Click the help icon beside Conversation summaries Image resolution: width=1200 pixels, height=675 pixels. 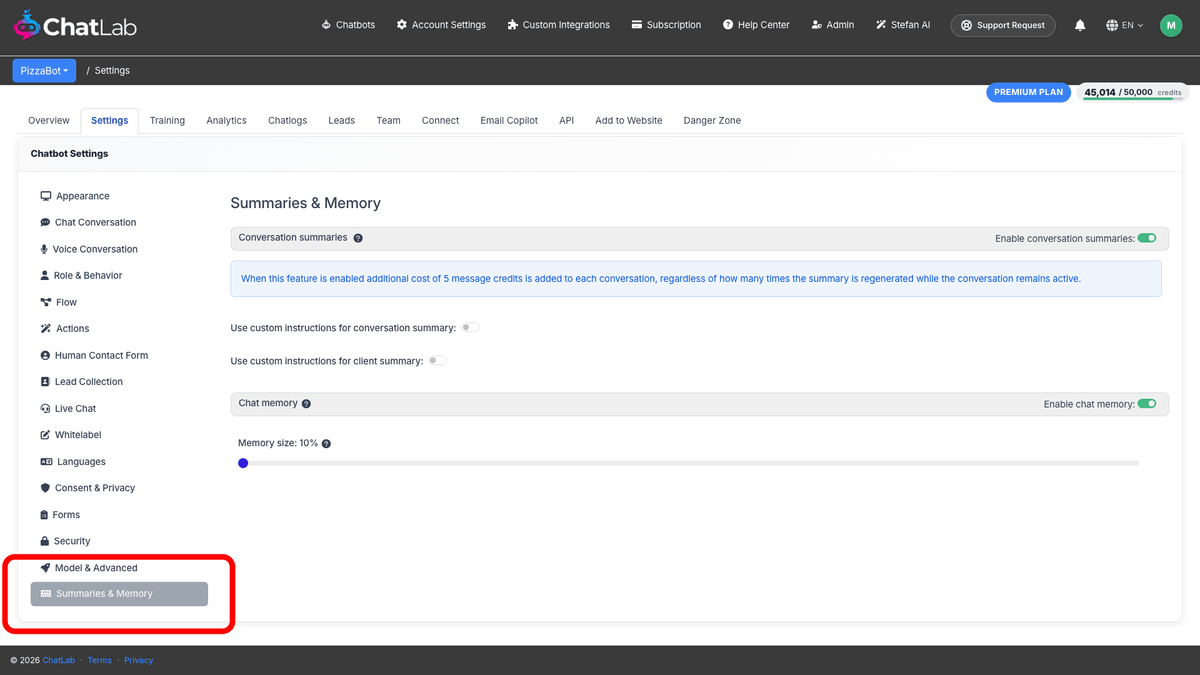358,238
